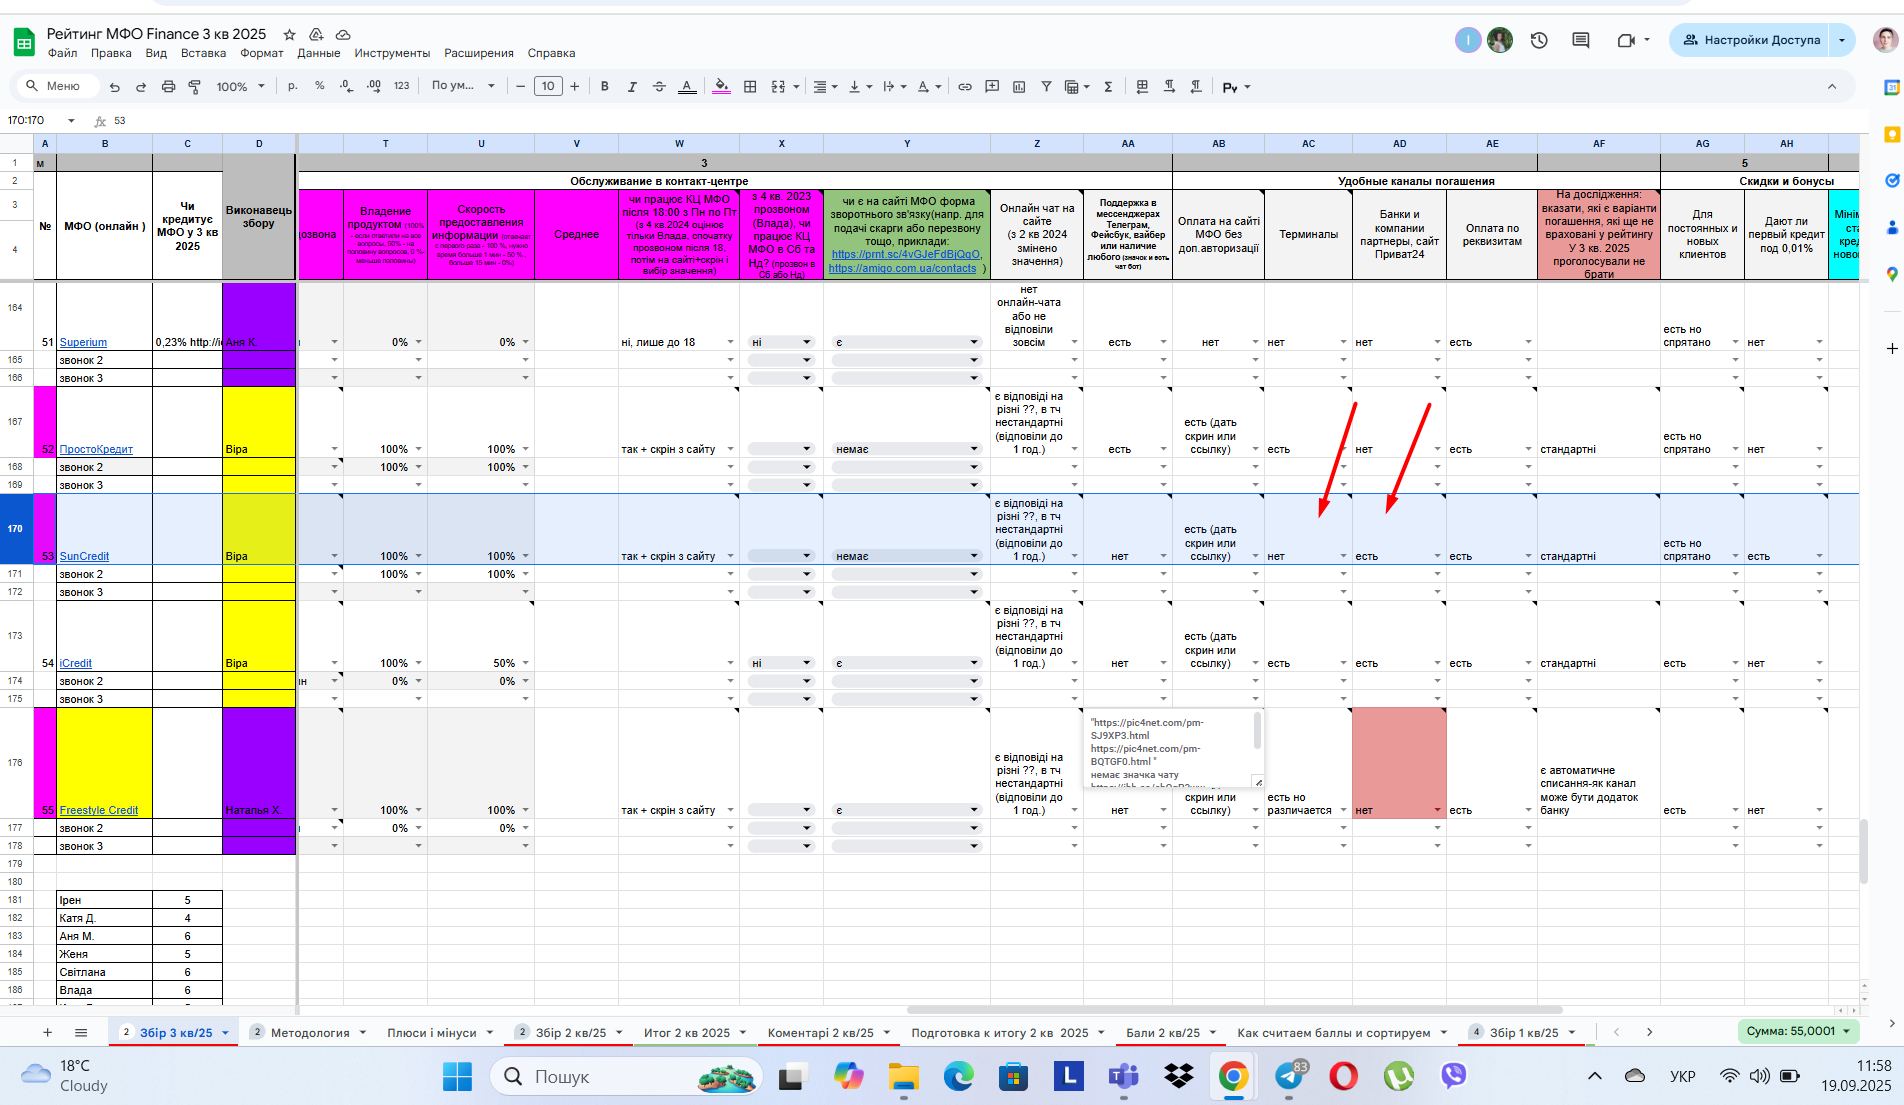Undo the last action
The image size is (1904, 1105).
coord(115,87)
